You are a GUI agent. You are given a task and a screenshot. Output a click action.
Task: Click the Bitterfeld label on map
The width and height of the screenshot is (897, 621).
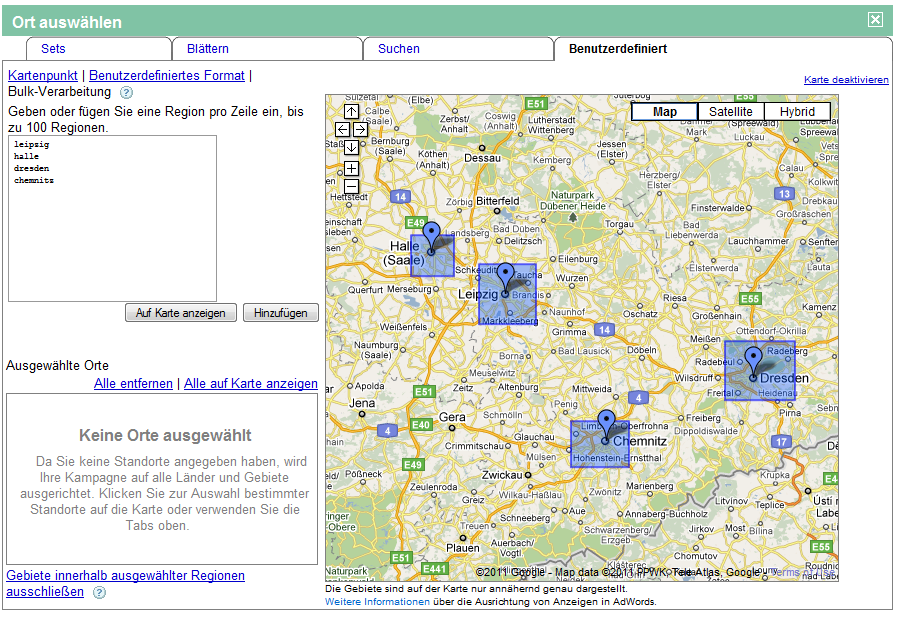click(498, 201)
